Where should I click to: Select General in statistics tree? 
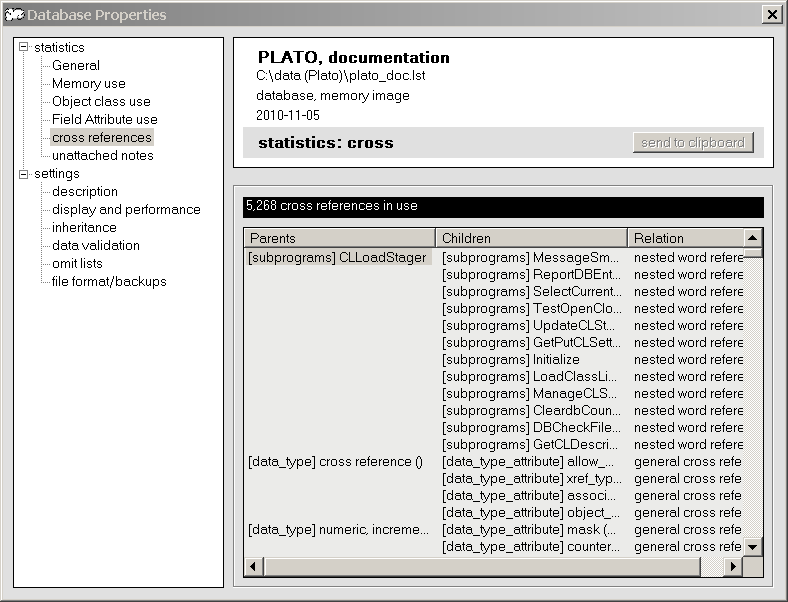(76, 66)
